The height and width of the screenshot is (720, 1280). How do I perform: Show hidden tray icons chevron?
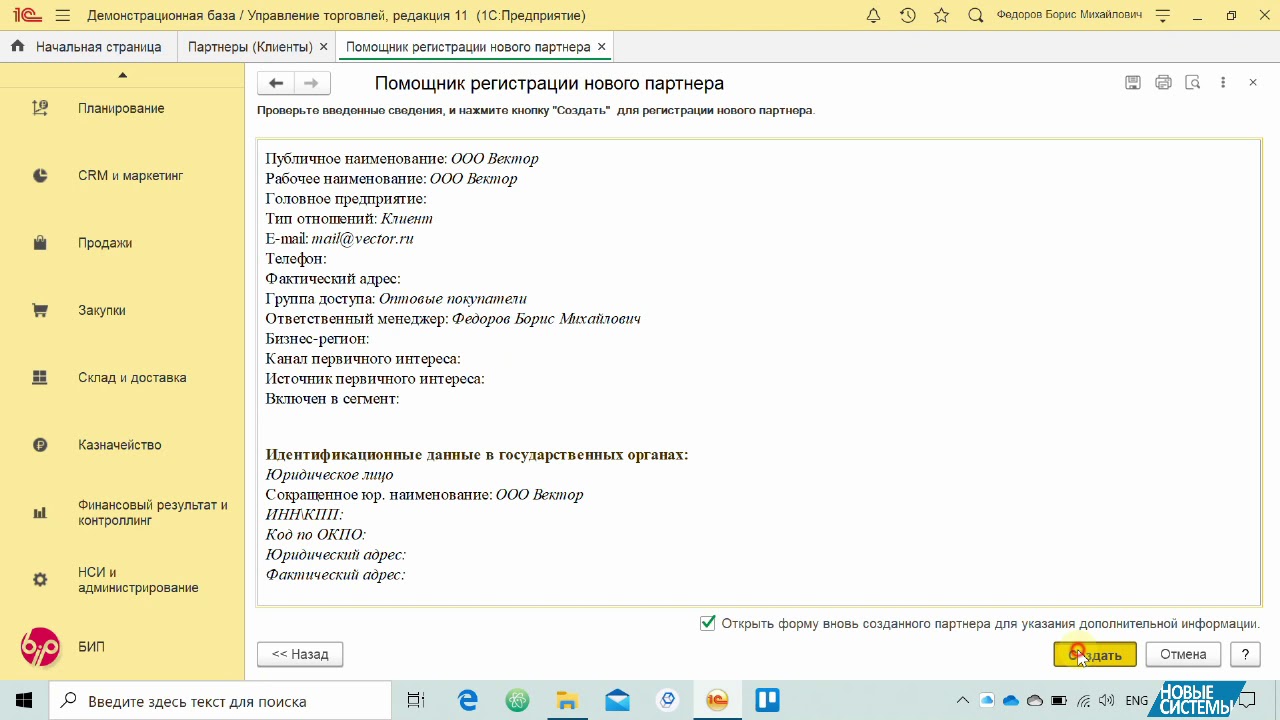(x=963, y=701)
